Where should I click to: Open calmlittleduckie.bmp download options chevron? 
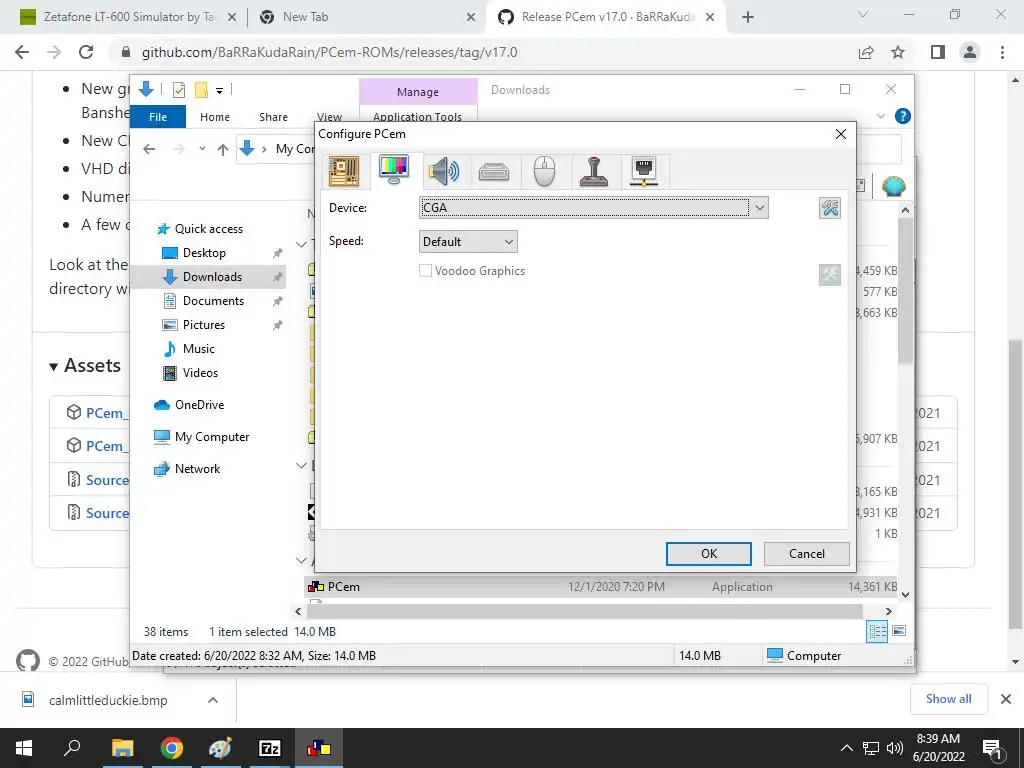click(x=213, y=700)
